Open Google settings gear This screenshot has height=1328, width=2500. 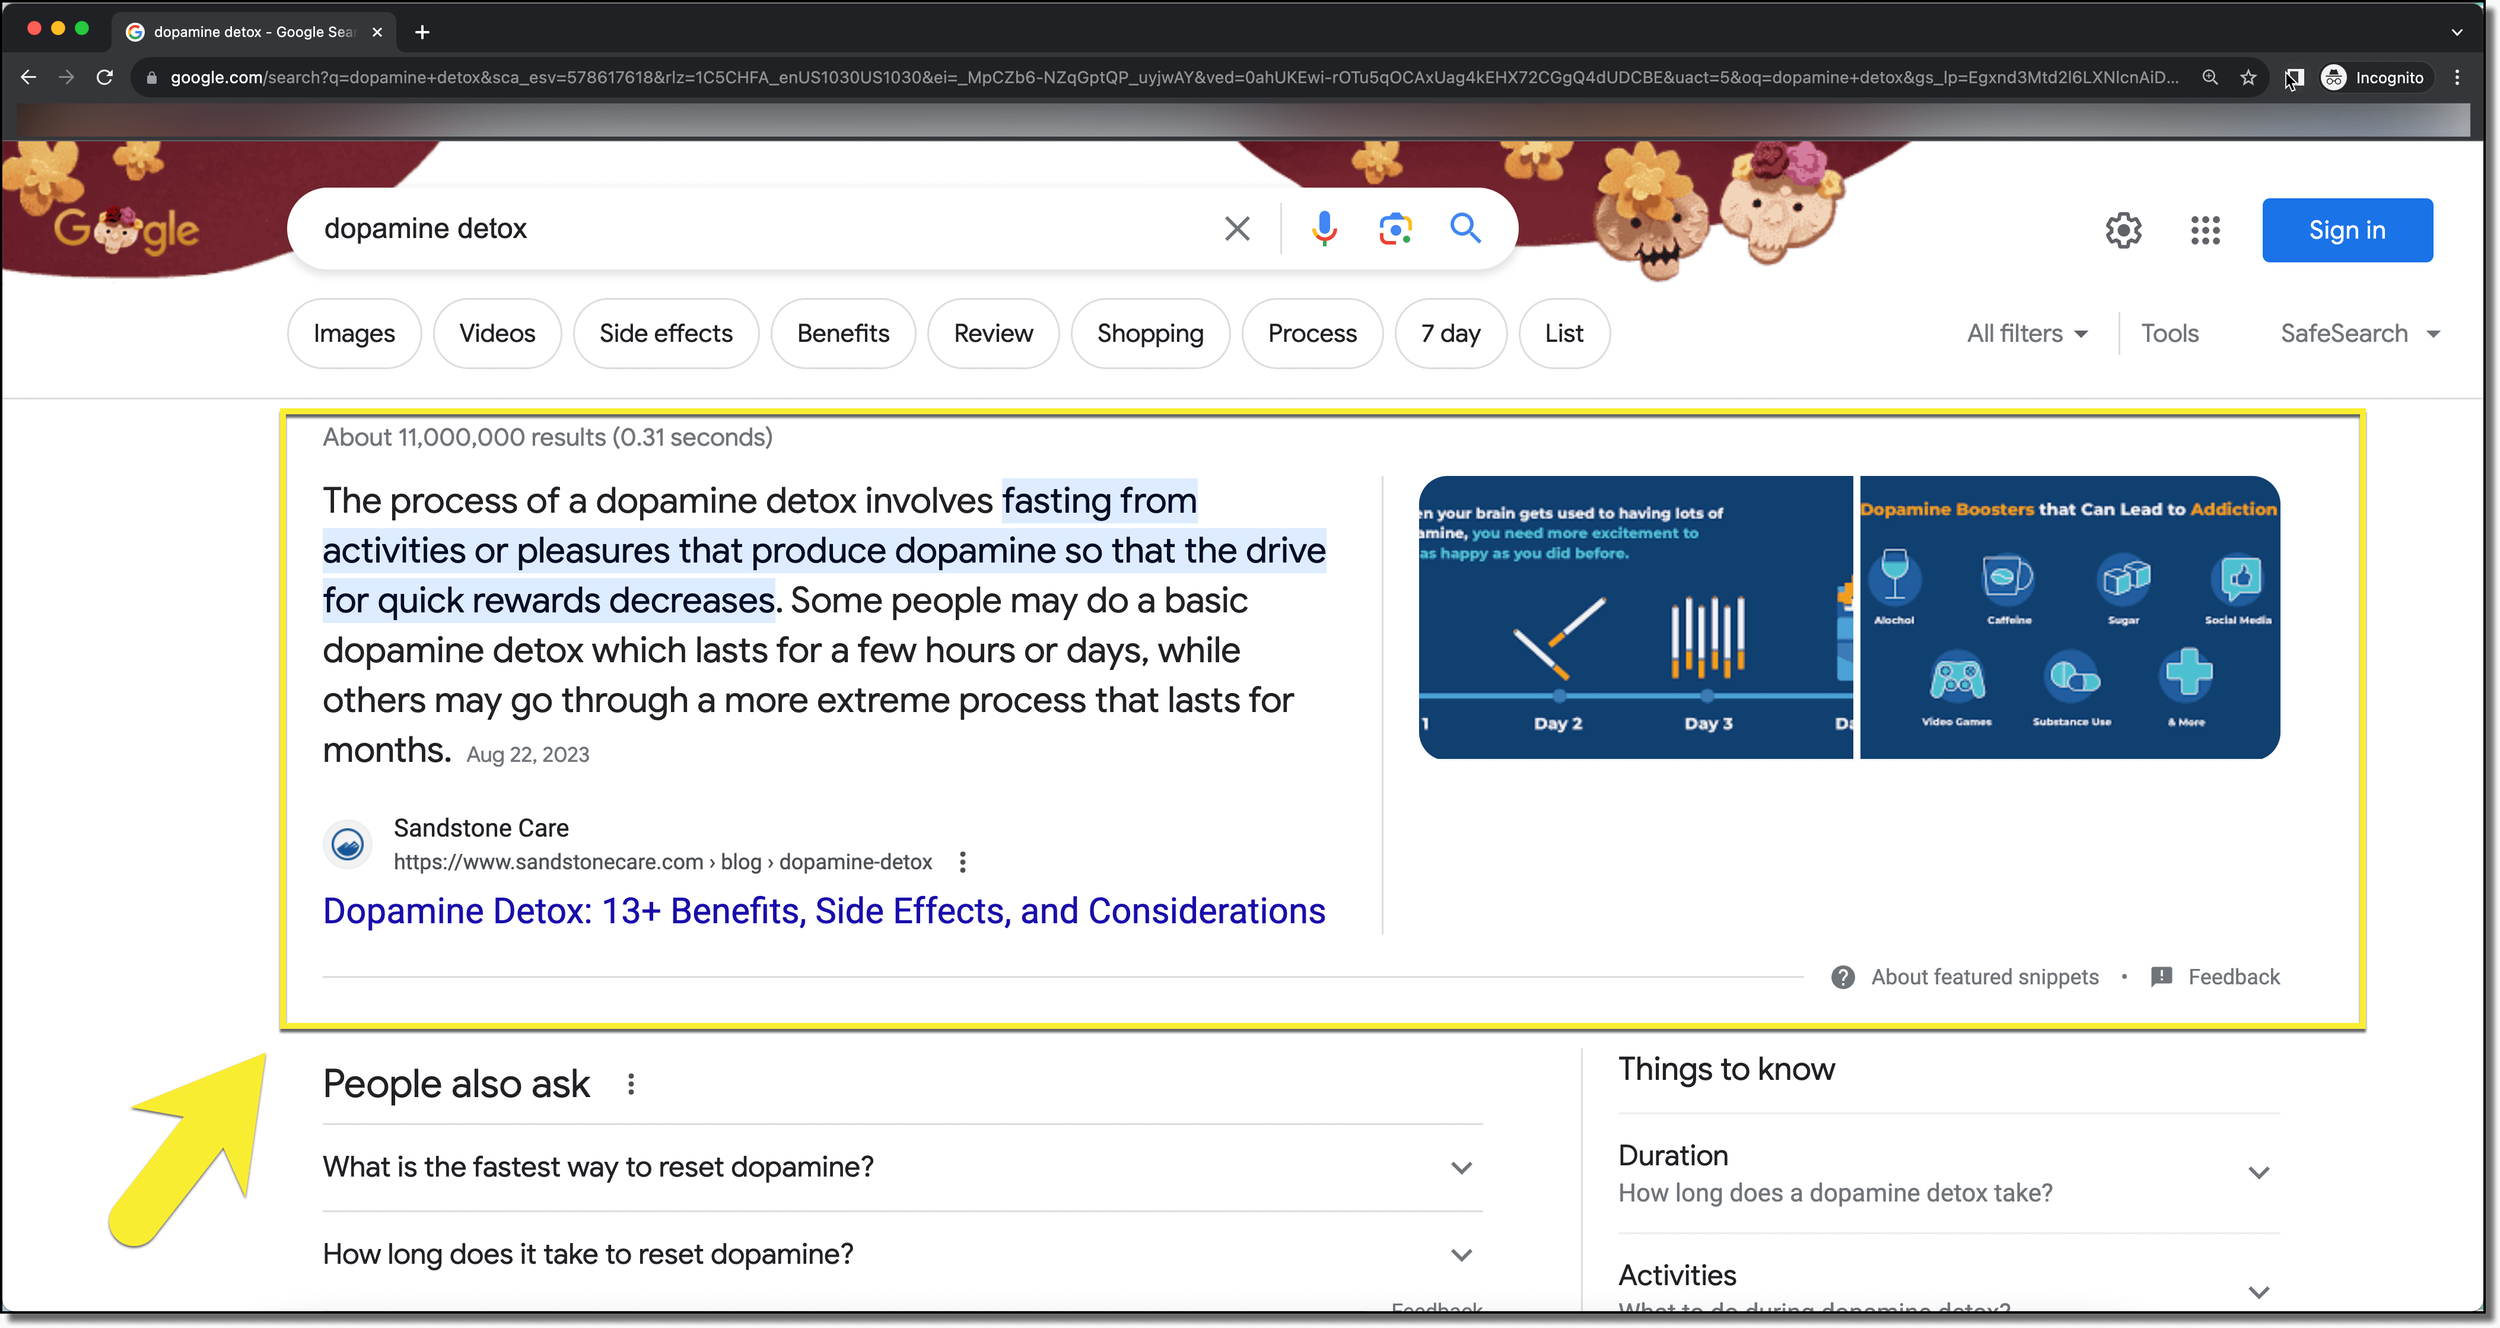[x=2123, y=230]
